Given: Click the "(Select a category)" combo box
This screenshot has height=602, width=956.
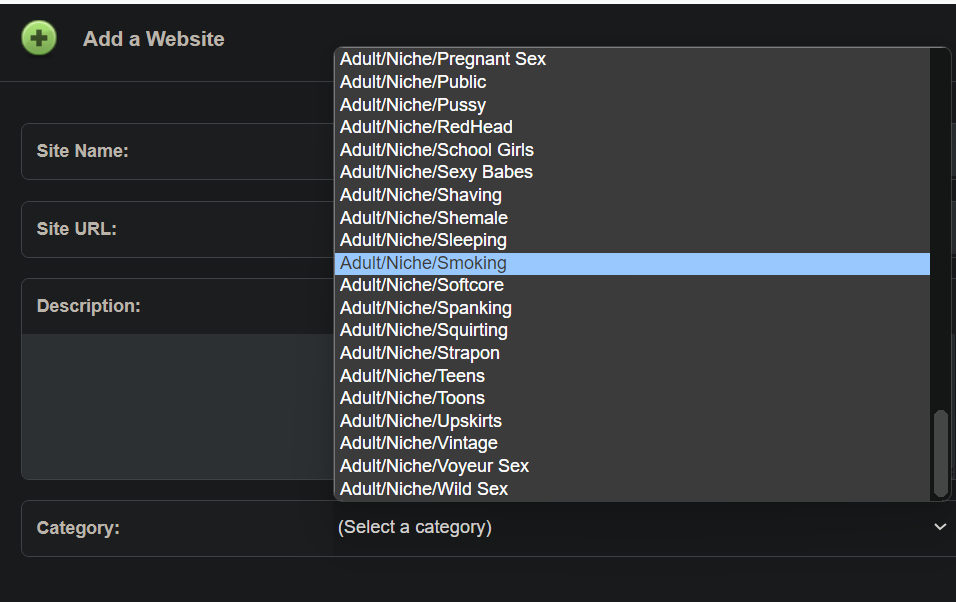Looking at the screenshot, I should tap(630, 527).
